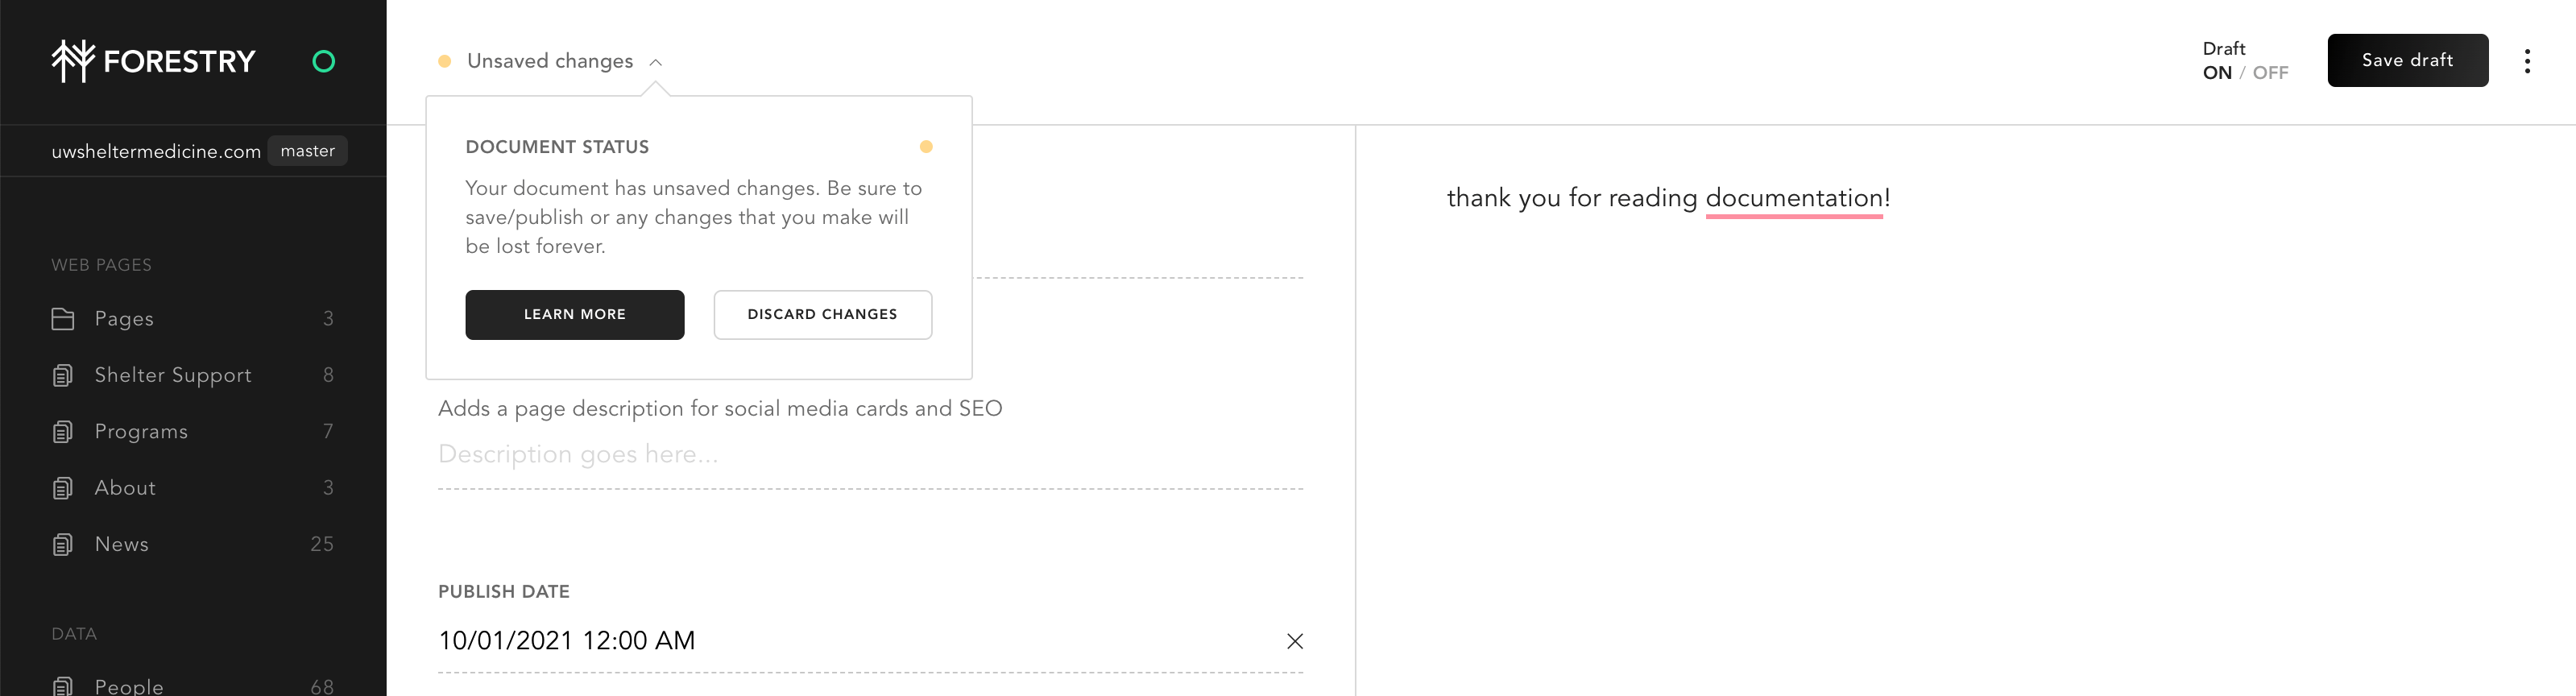Click the green status circle icon
Screen dimensions: 2576x696
(x=323, y=62)
